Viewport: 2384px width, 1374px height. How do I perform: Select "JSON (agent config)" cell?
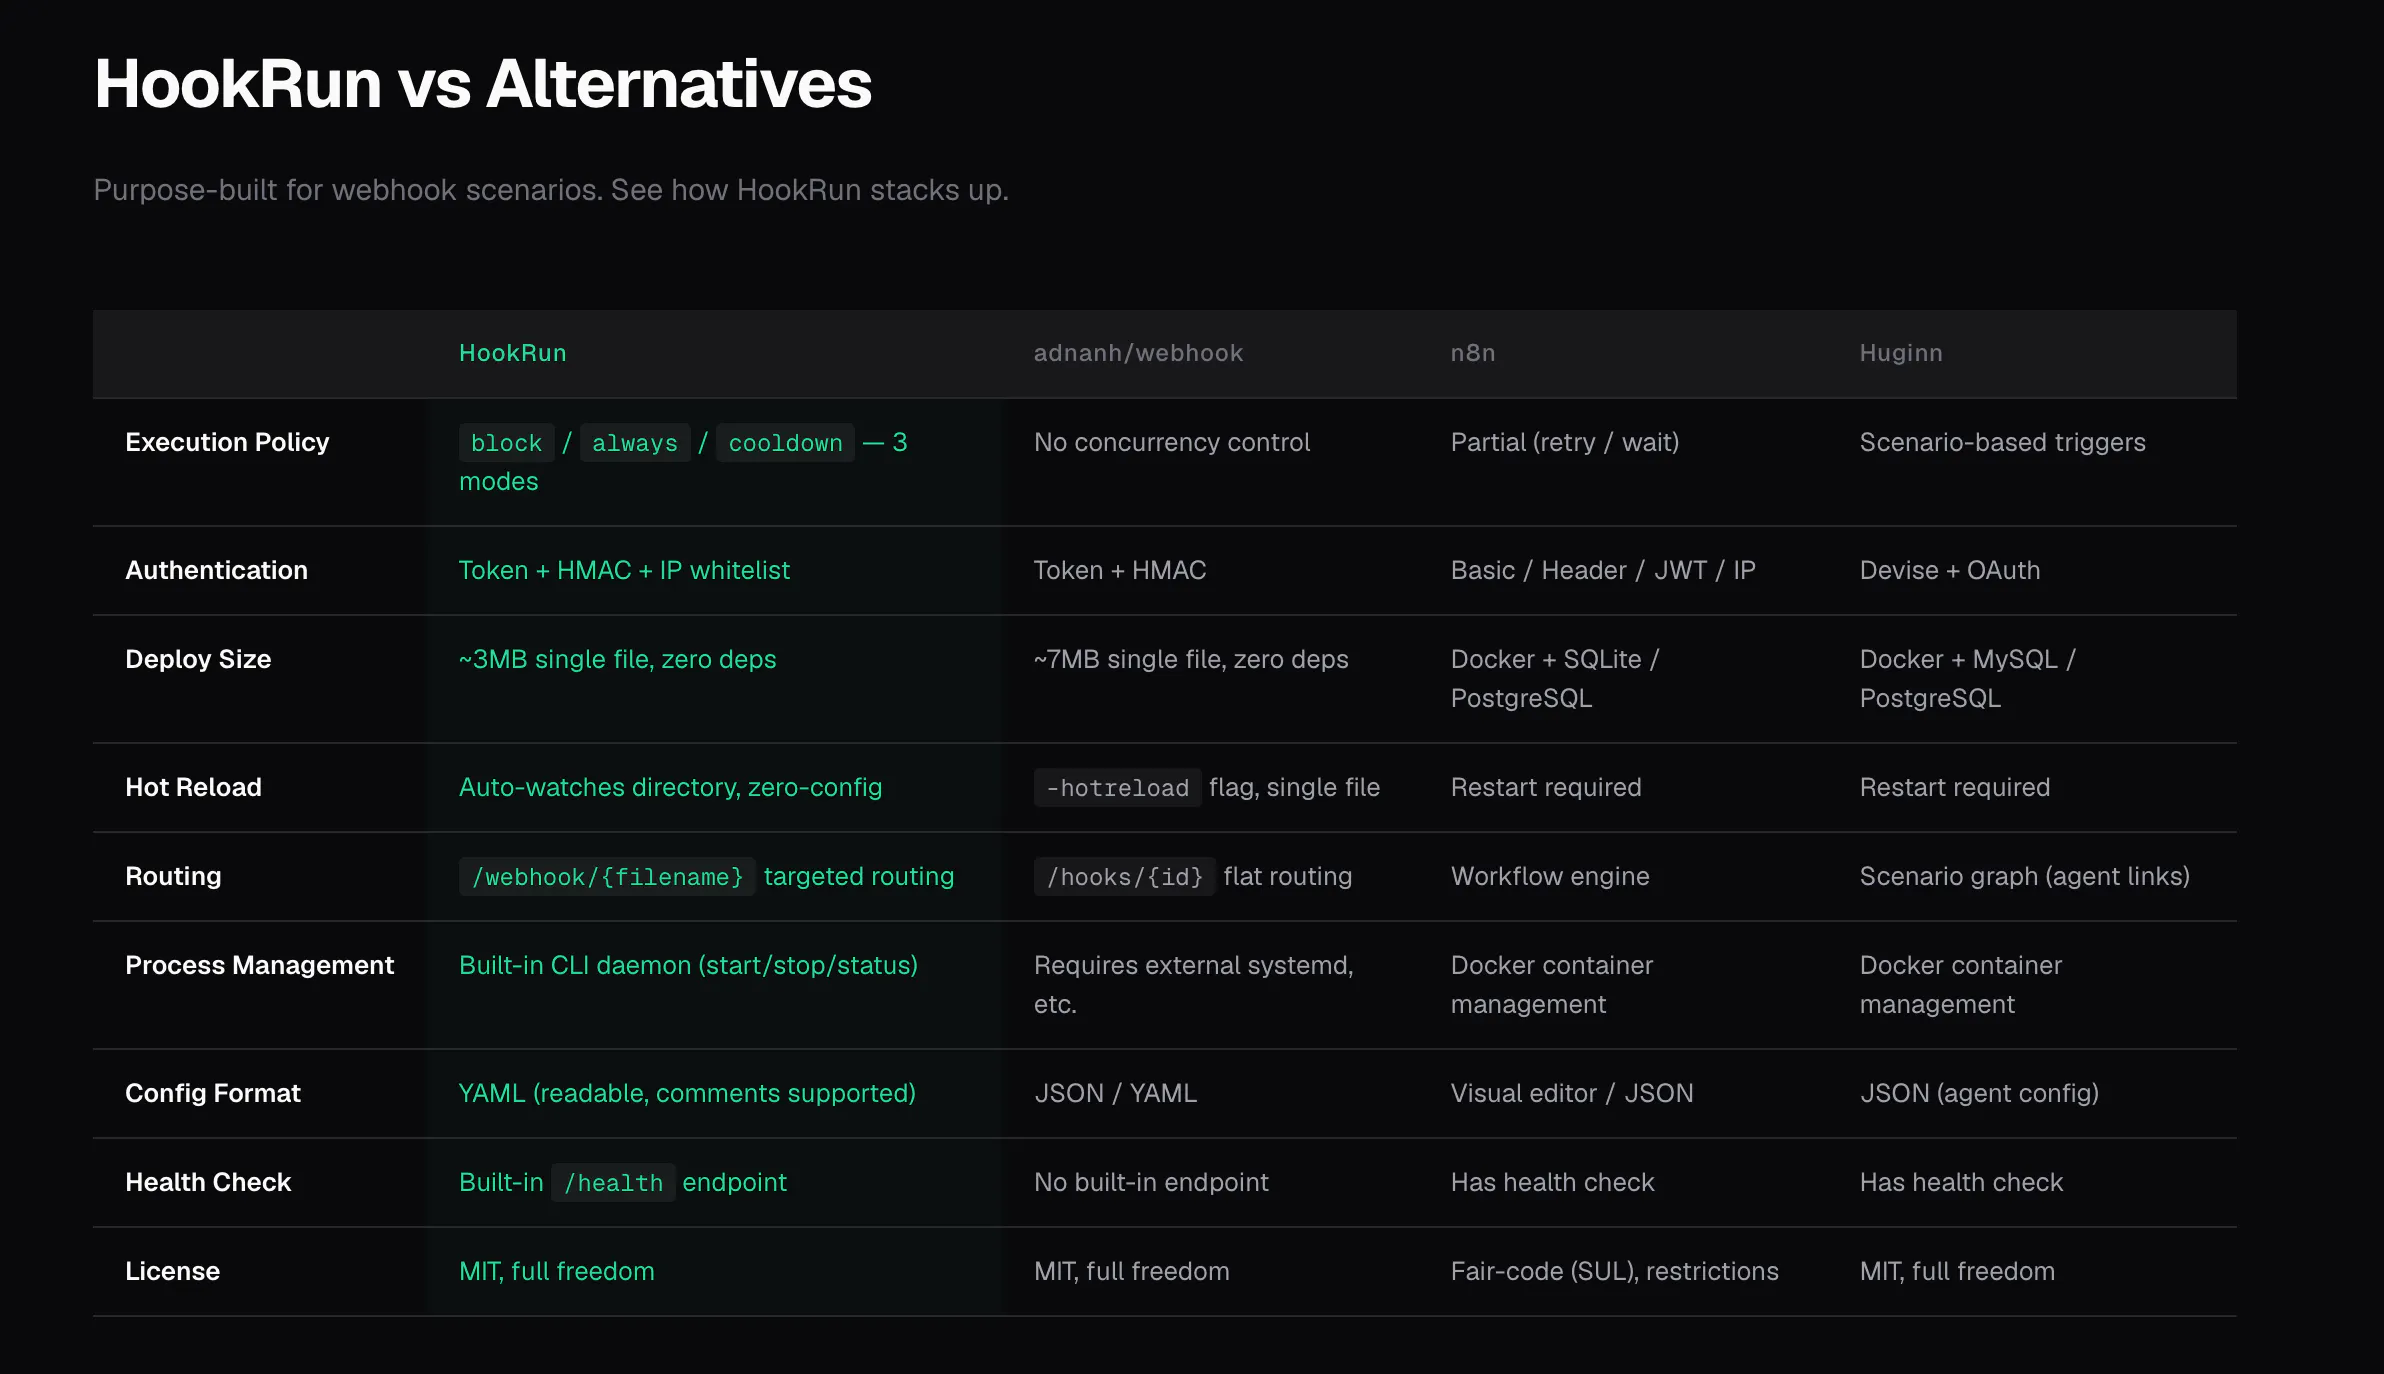coord(1979,1093)
